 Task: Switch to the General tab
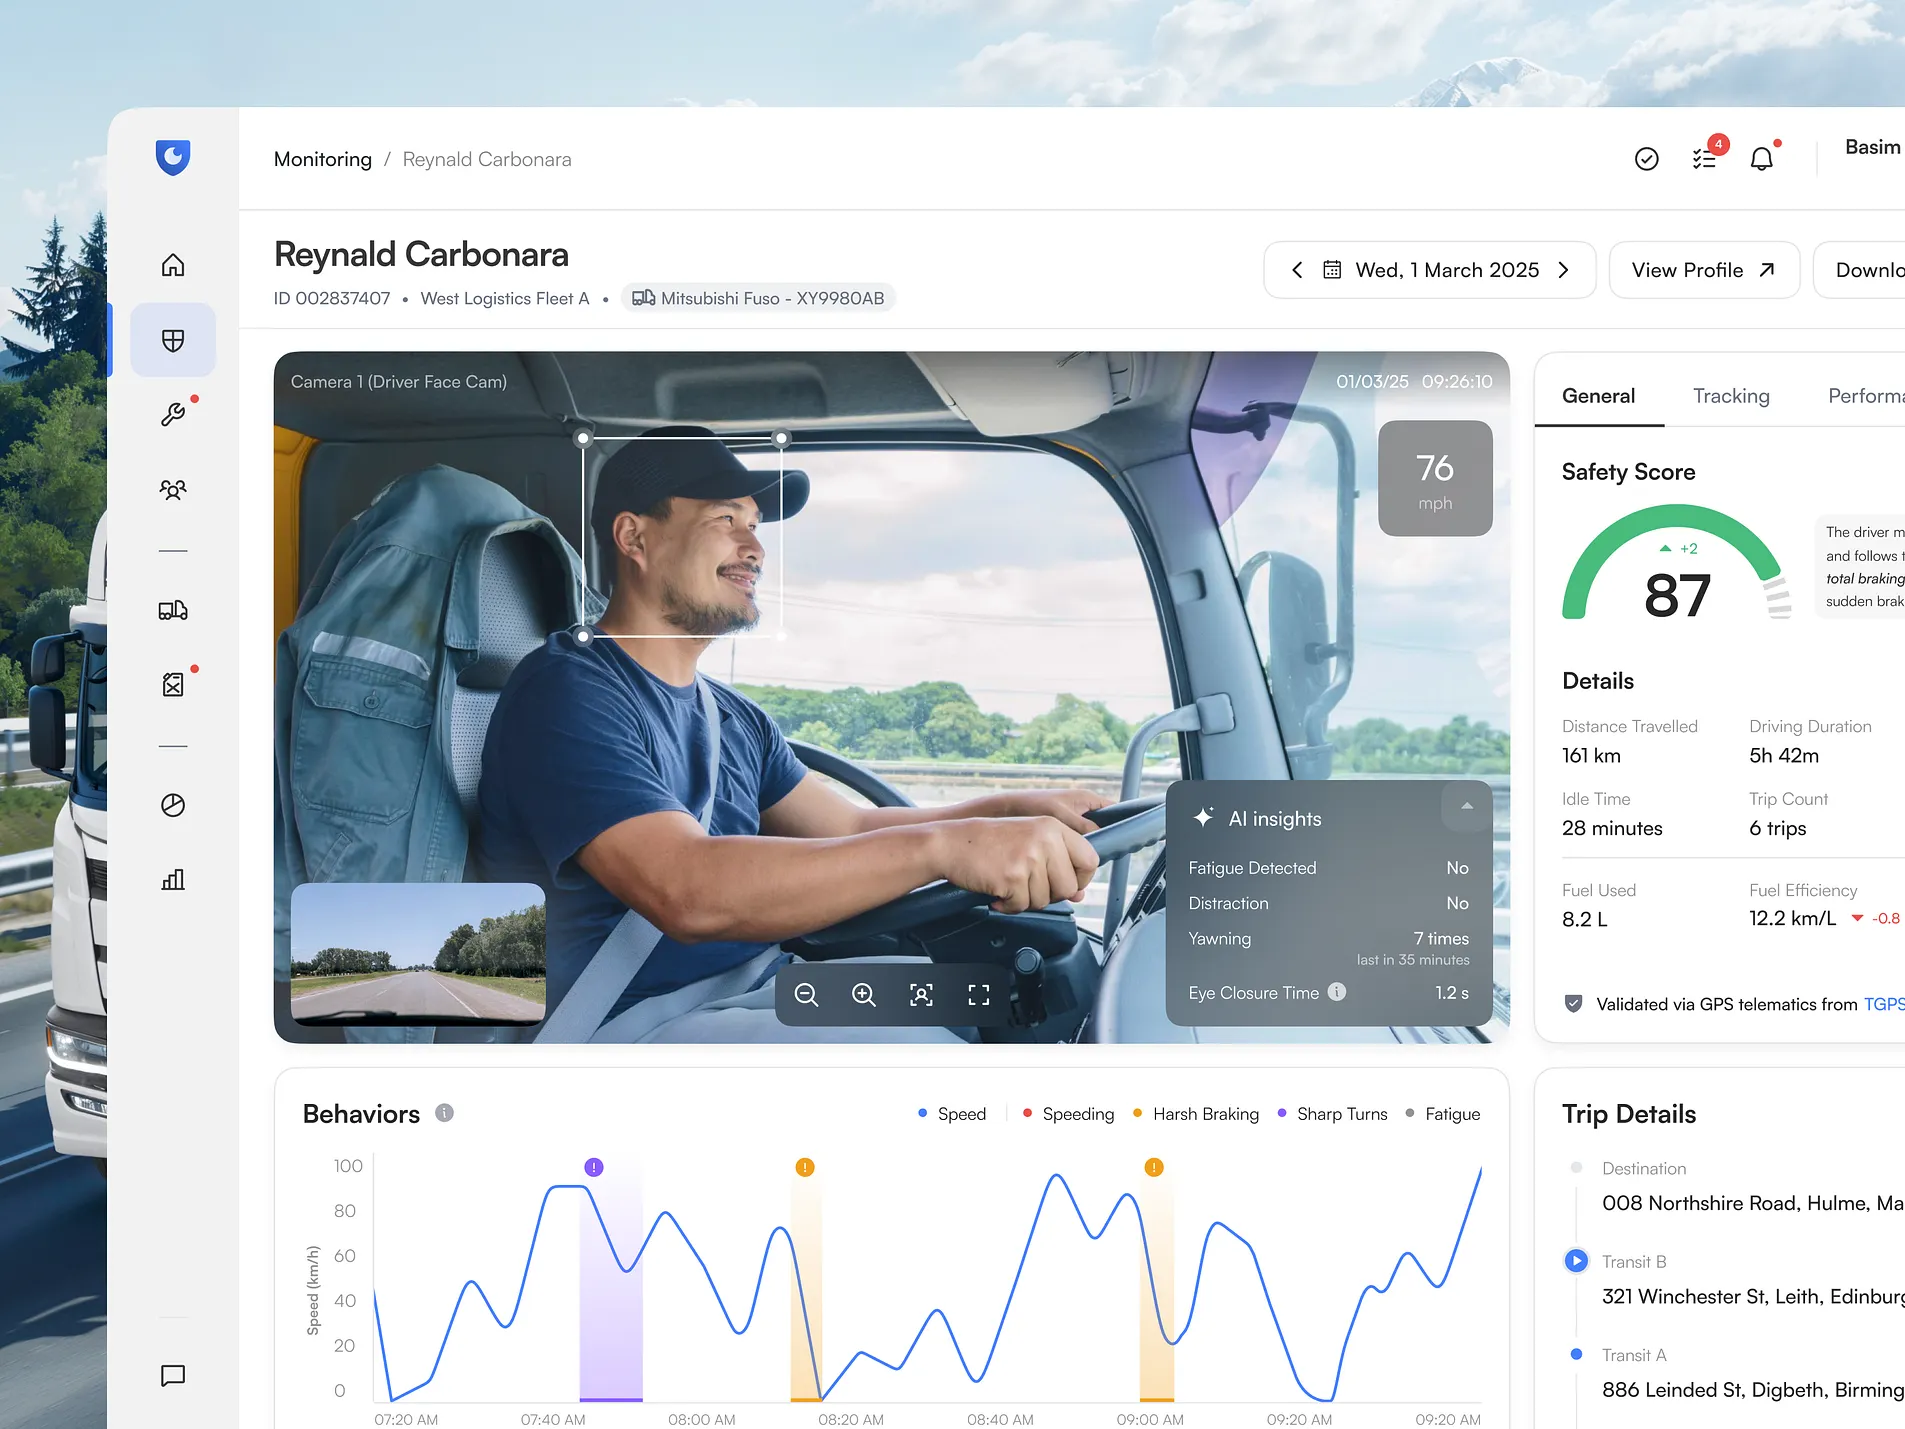pos(1598,396)
